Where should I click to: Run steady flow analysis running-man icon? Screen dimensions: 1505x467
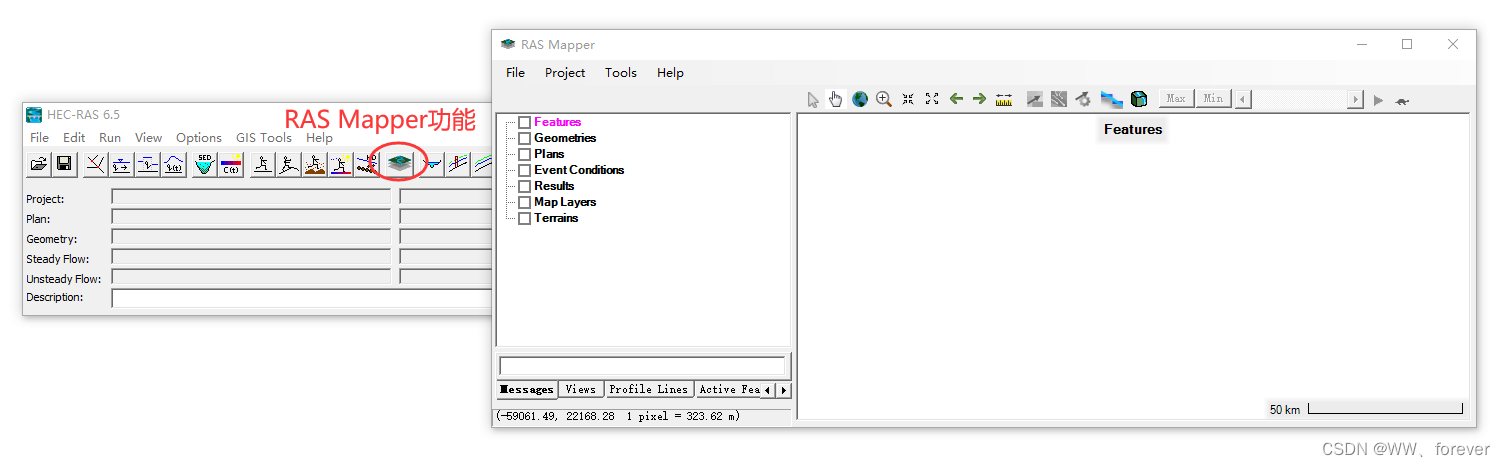(263, 164)
